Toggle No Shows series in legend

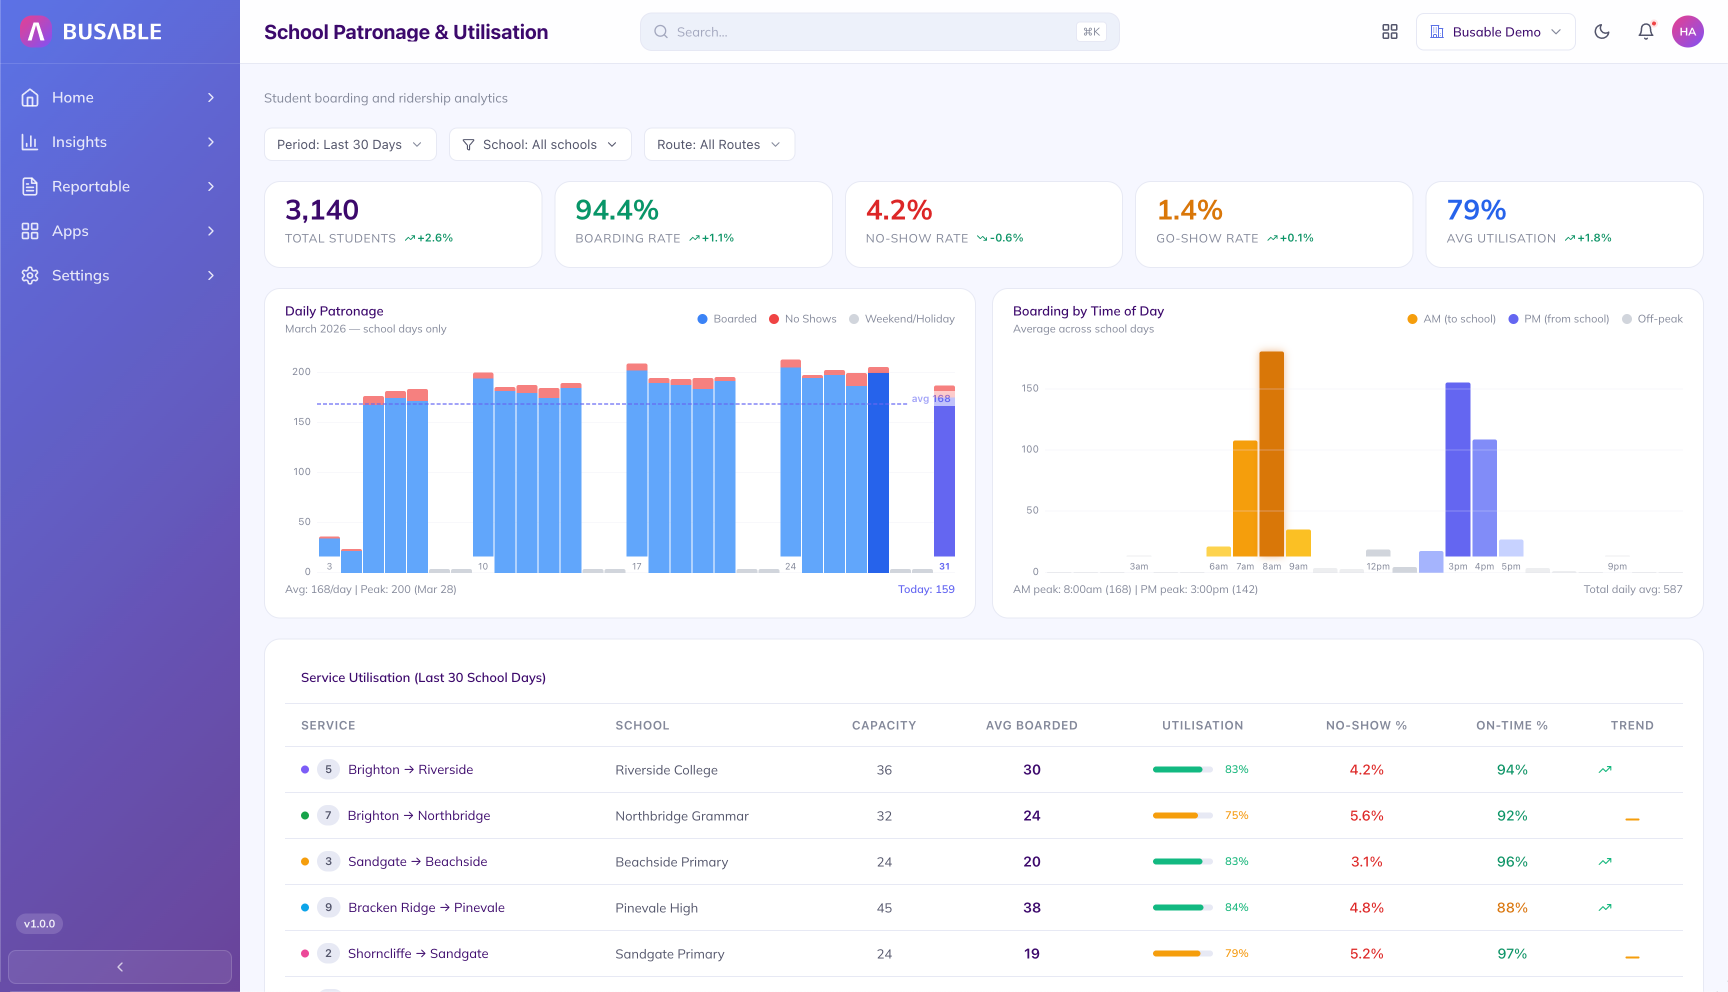tap(803, 319)
